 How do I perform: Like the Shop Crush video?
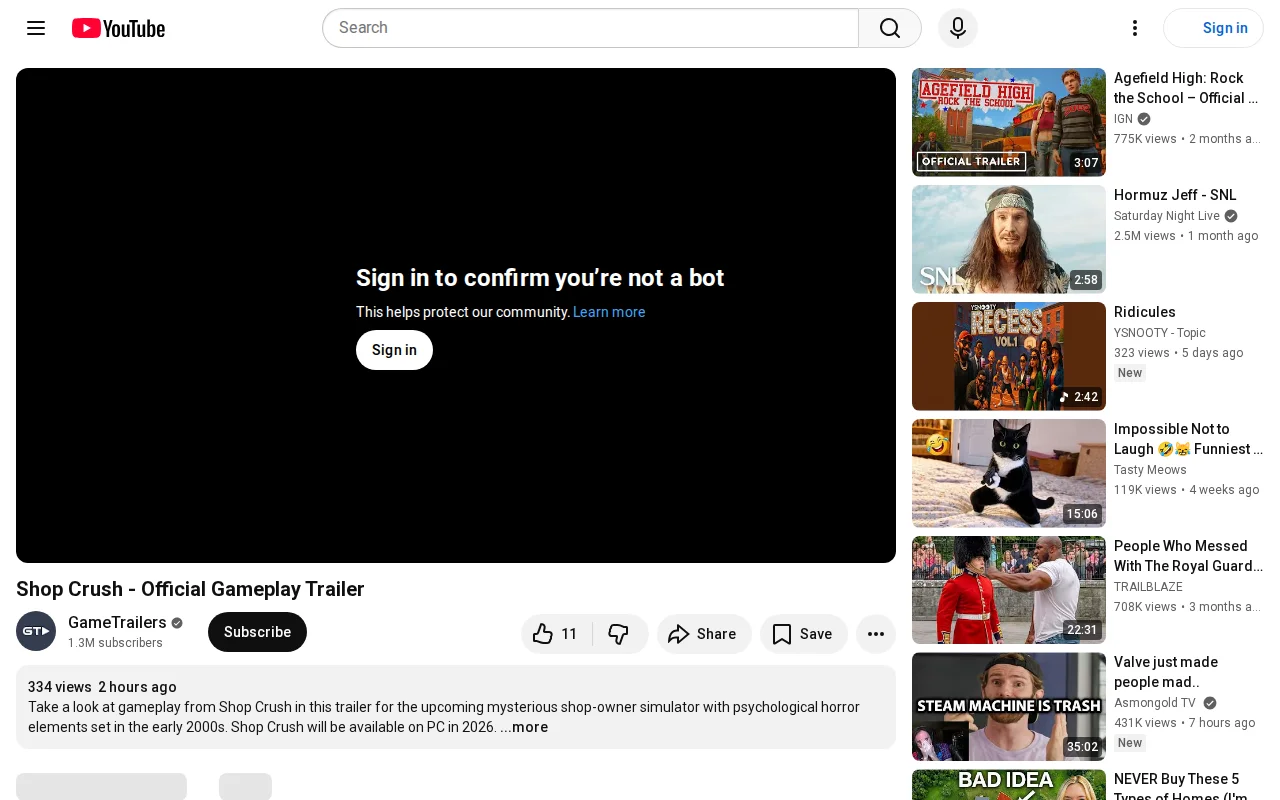point(556,634)
